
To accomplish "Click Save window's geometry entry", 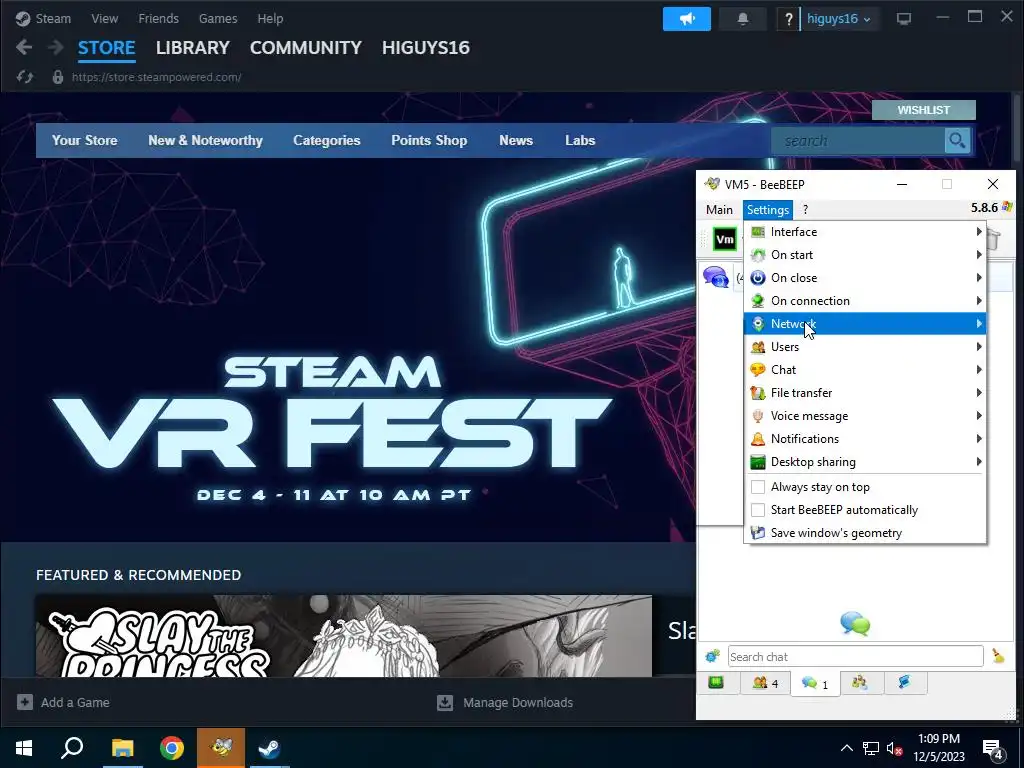I will tap(865, 533).
